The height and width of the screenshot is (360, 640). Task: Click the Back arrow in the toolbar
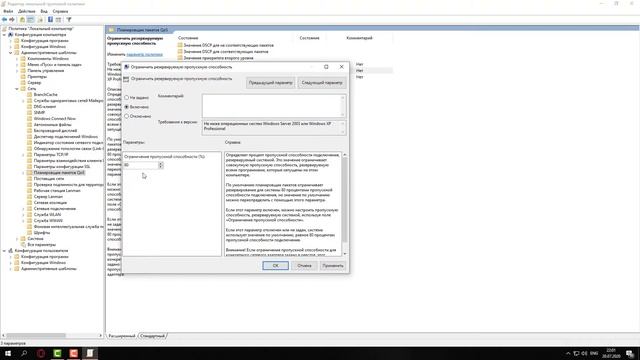[x=4, y=20]
